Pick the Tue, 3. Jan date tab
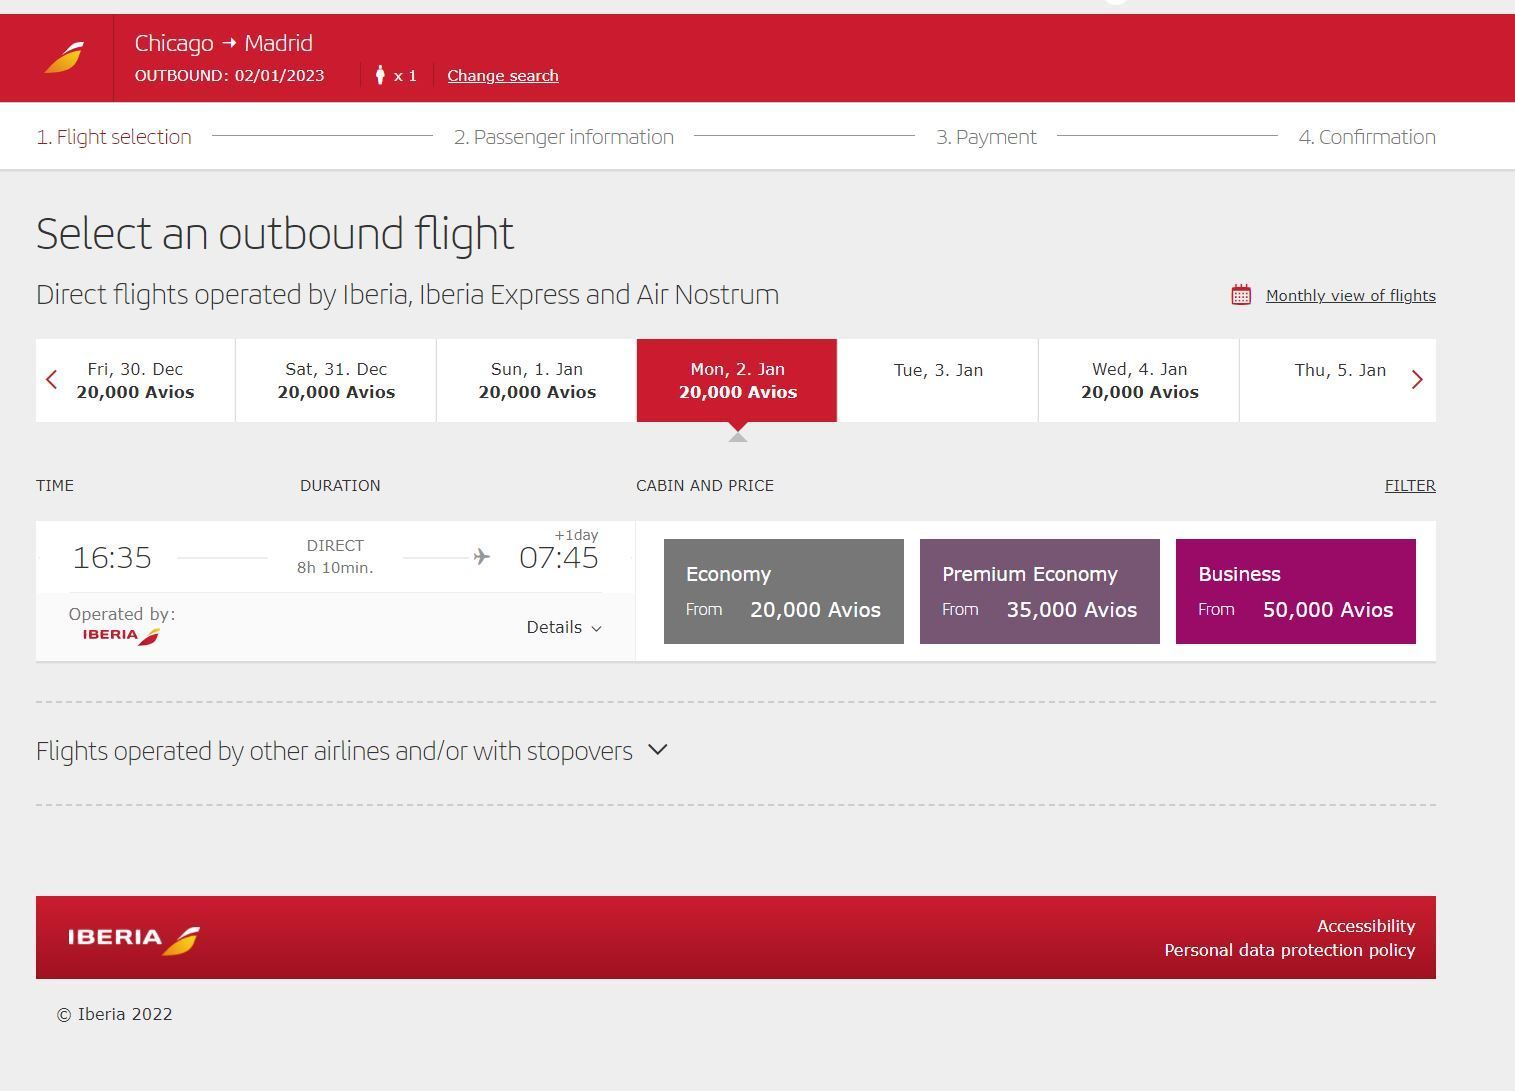Screen dimensions: 1515x1091 coord(938,381)
